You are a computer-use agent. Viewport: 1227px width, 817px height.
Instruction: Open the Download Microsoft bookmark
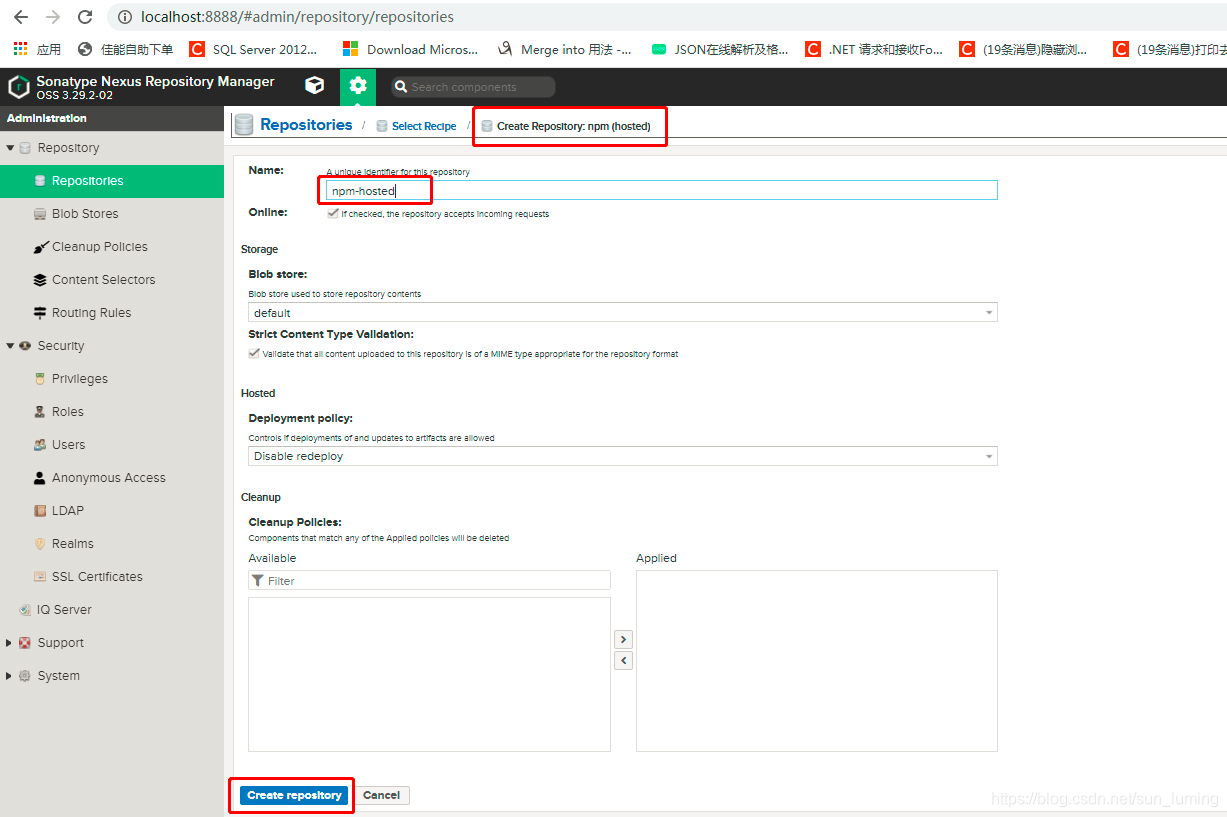point(411,49)
